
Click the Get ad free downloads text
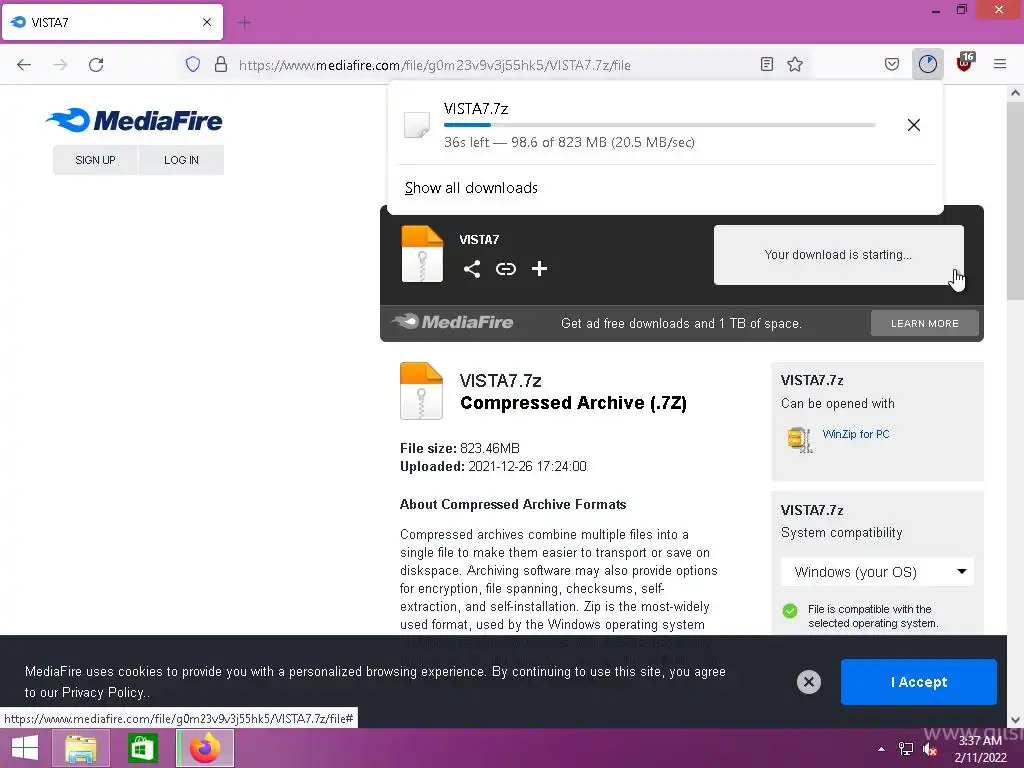[x=681, y=323]
